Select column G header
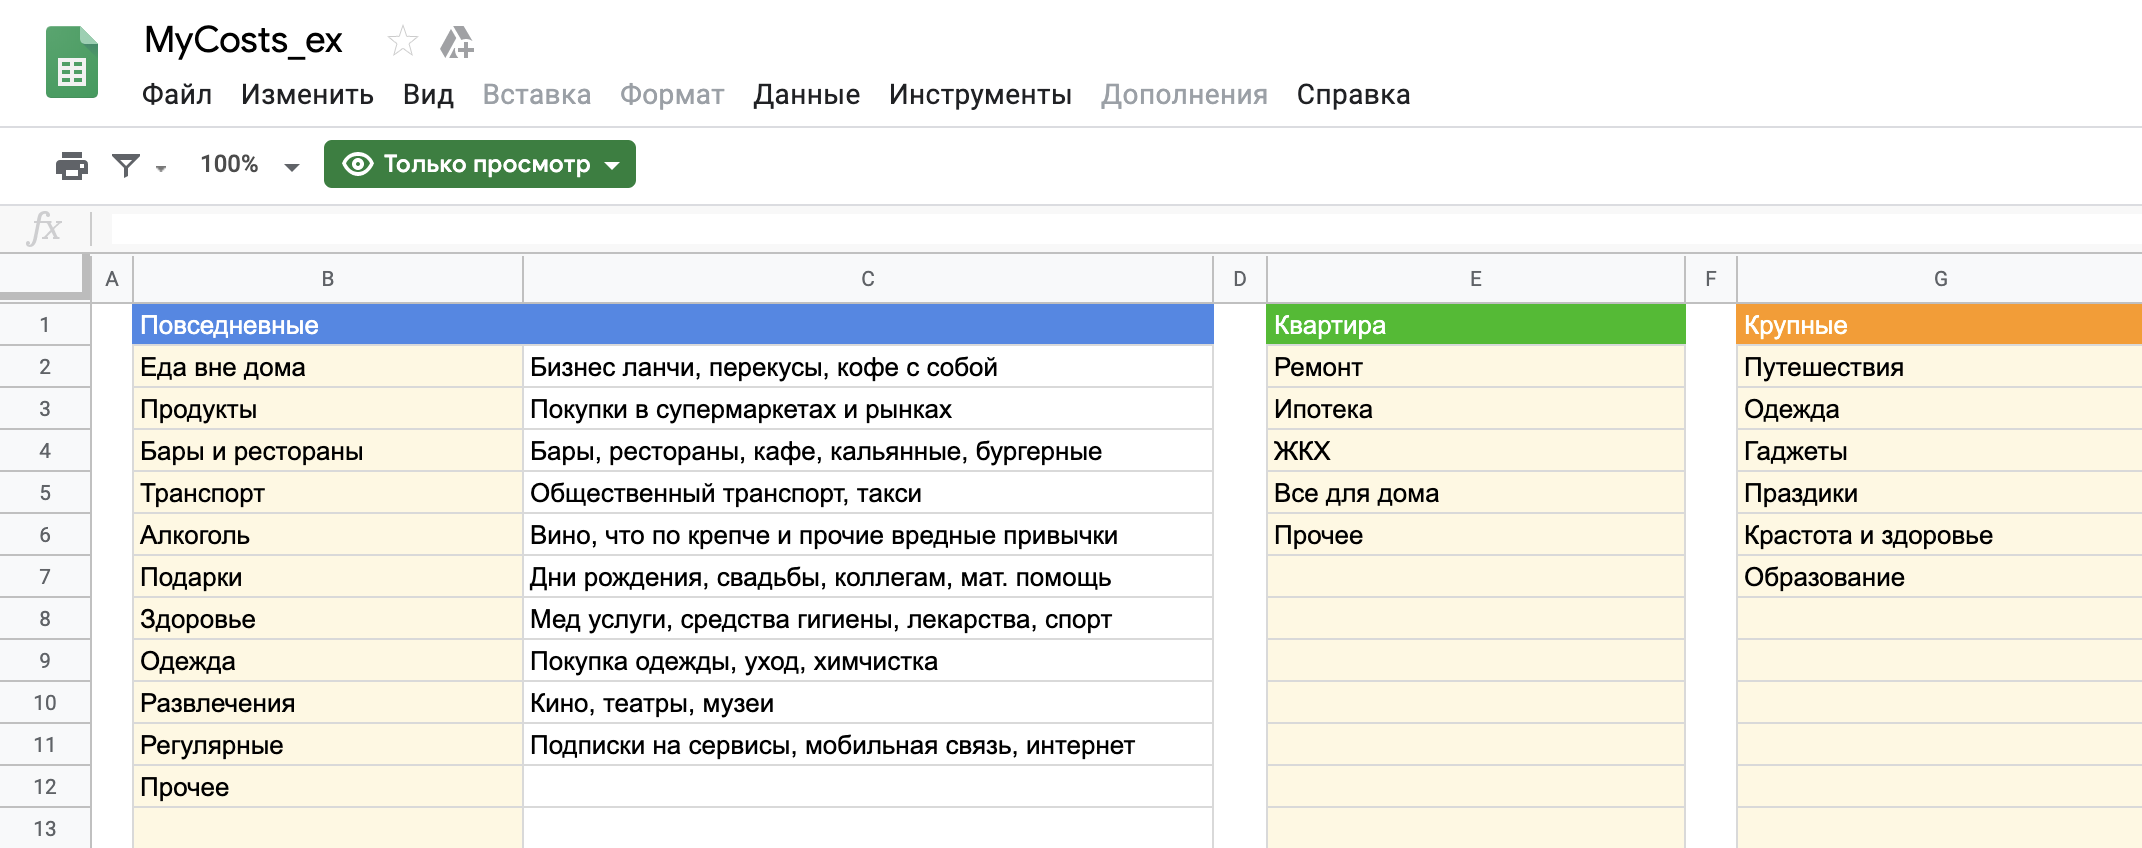The height and width of the screenshot is (848, 2142). click(1940, 279)
